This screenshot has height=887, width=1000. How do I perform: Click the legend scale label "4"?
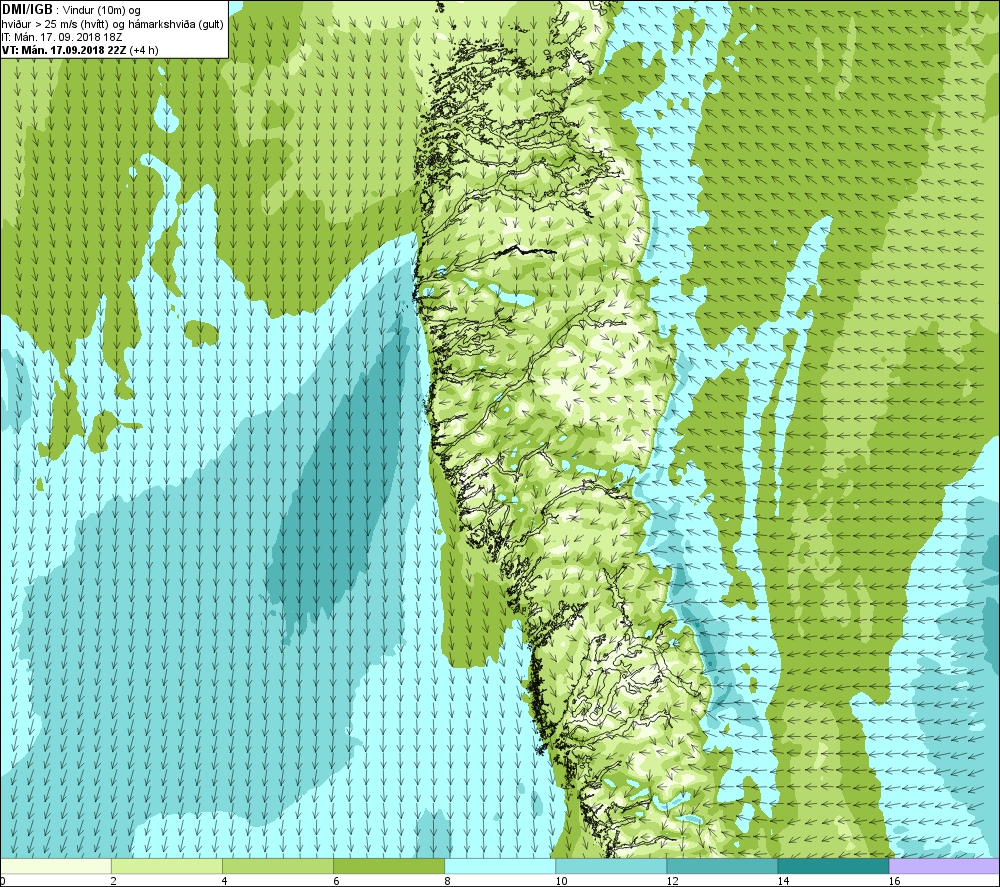tap(224, 881)
